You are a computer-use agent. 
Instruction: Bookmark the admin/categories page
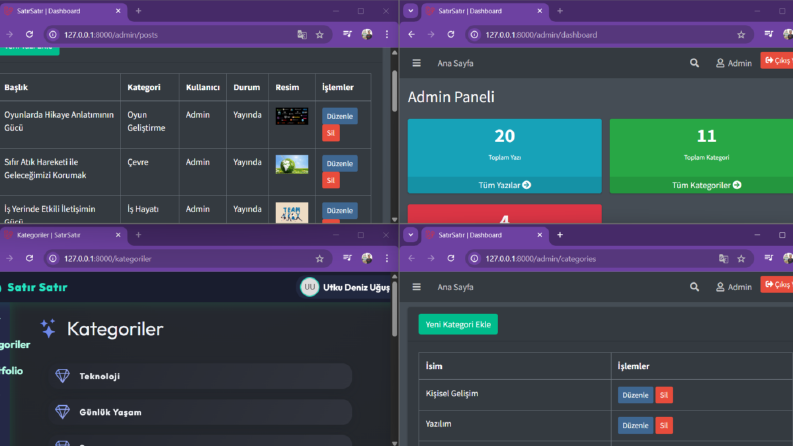tap(741, 258)
